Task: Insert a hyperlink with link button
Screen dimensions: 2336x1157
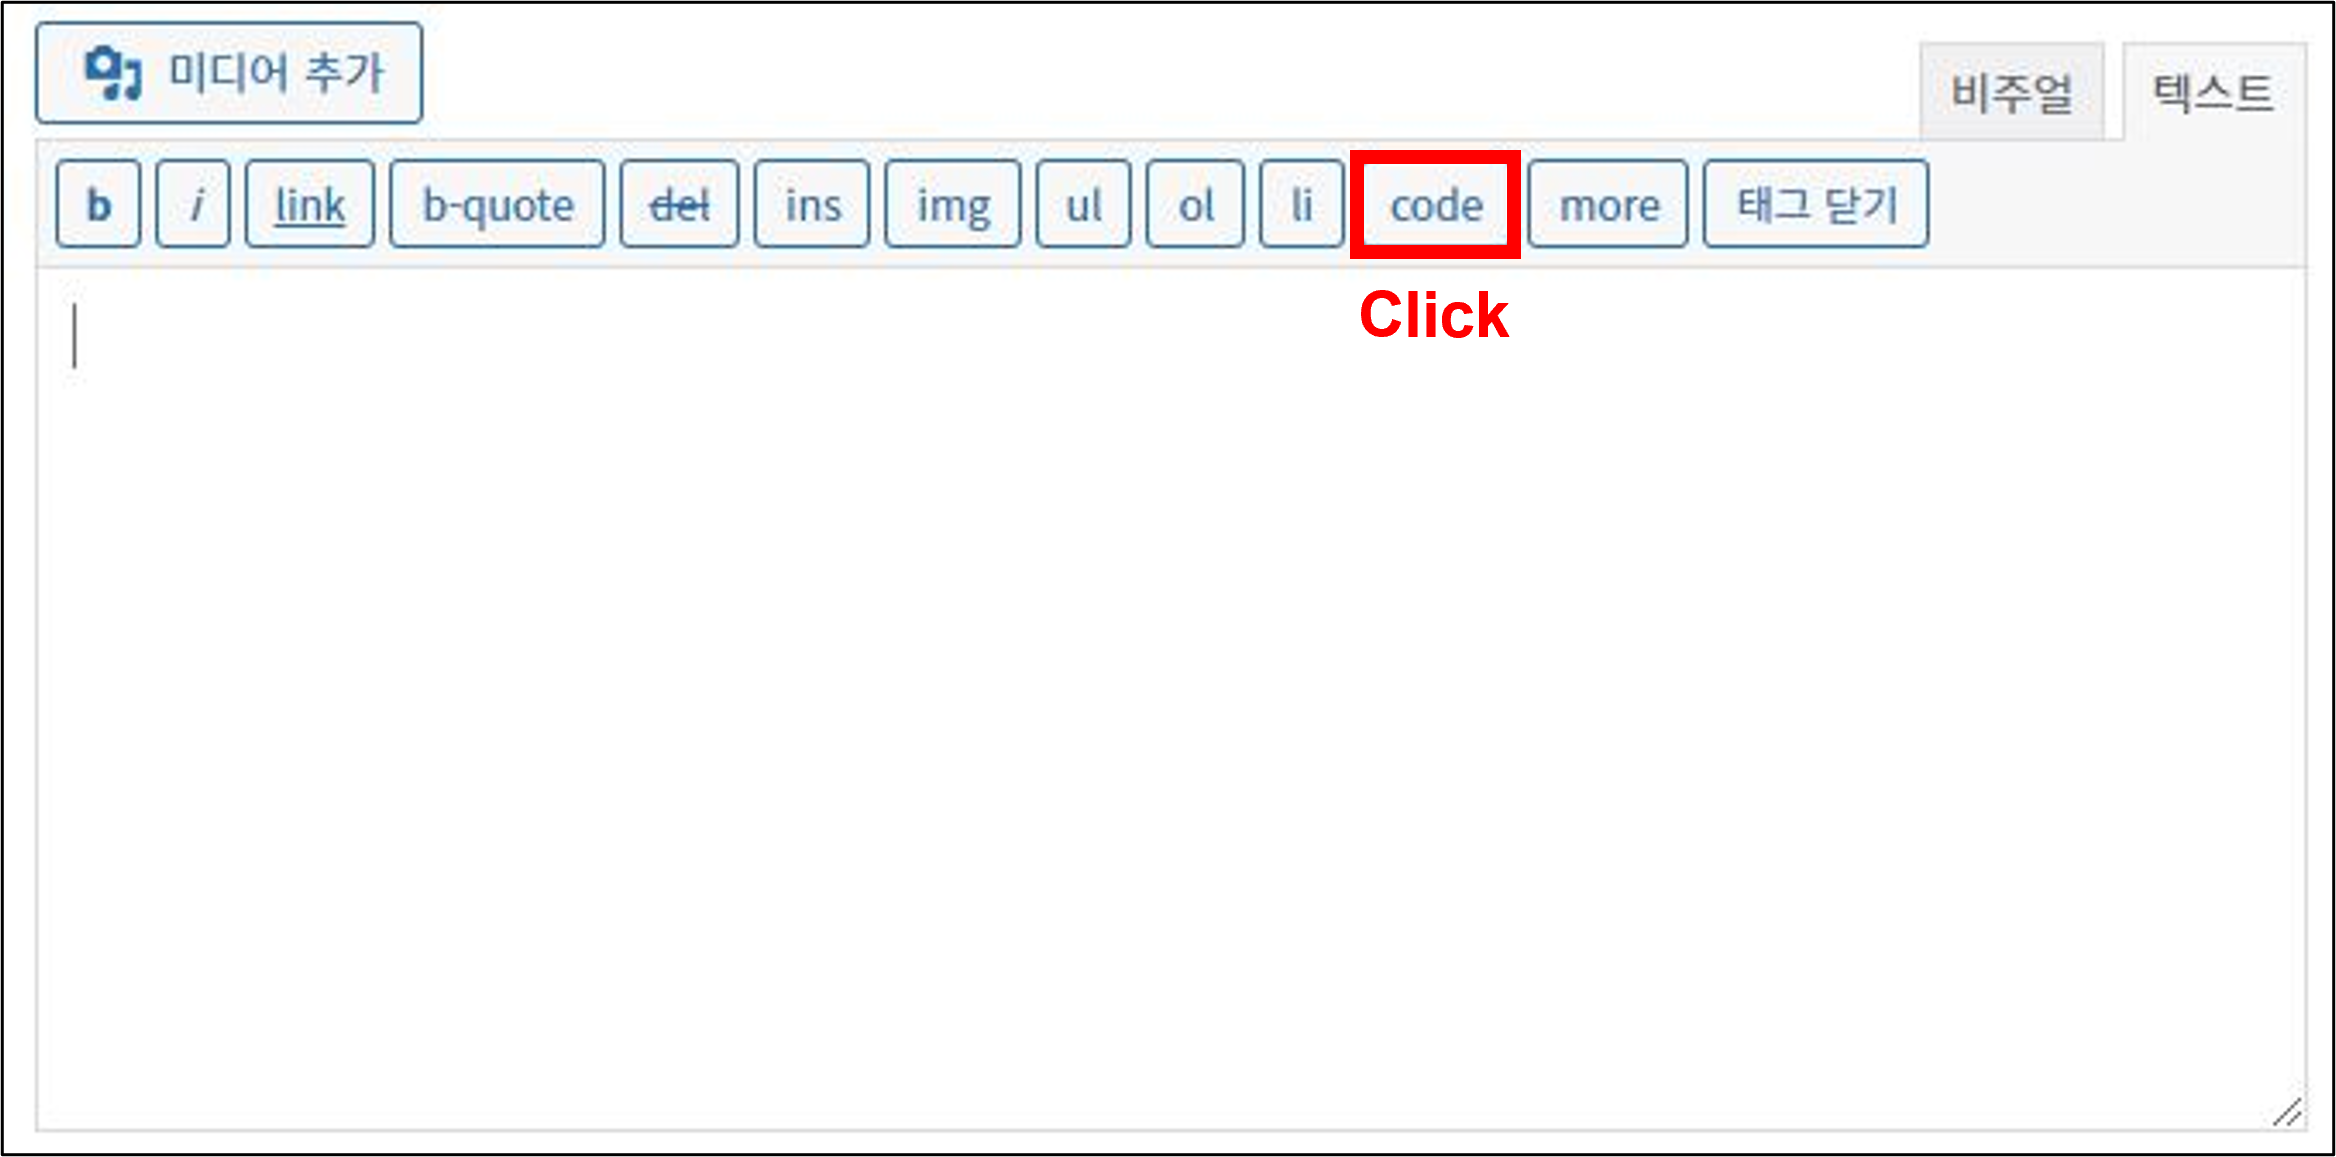Action: click(308, 205)
